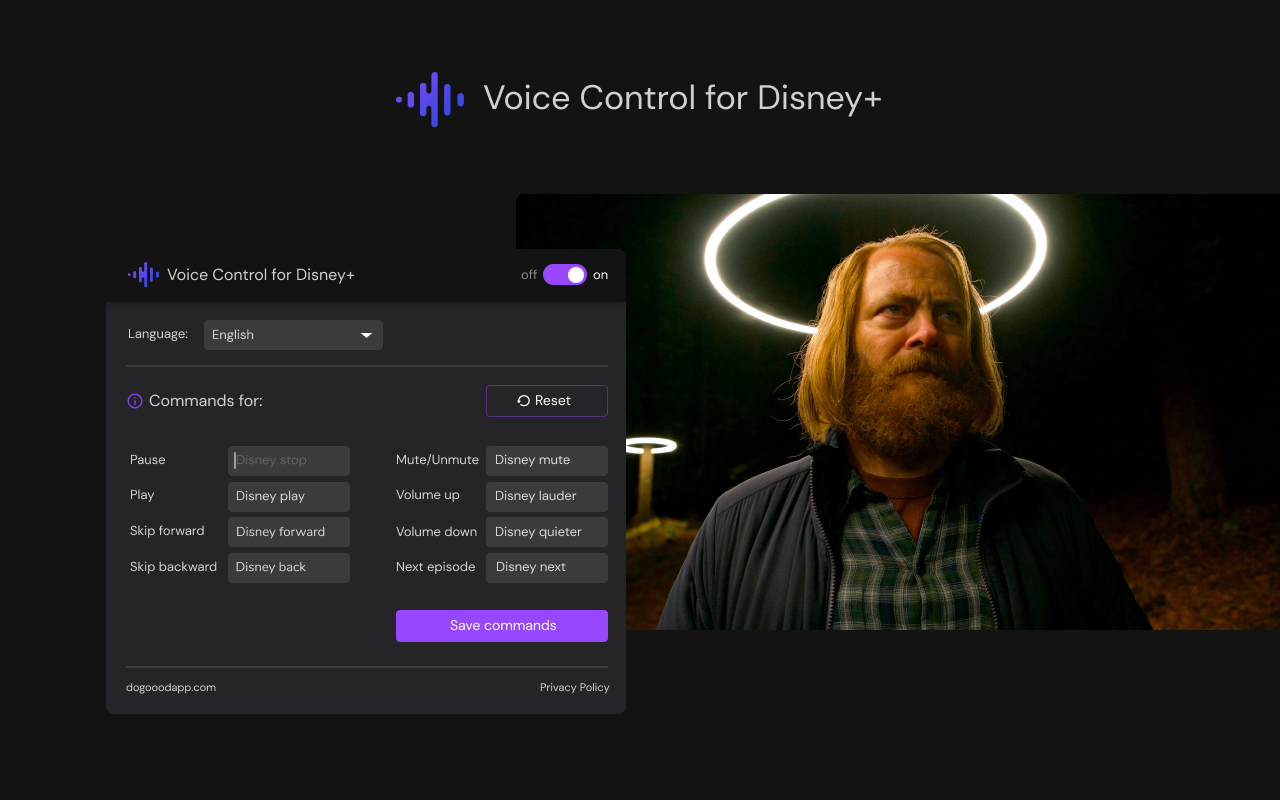Click the Pause label text
Image resolution: width=1280 pixels, height=800 pixels.
(148, 460)
